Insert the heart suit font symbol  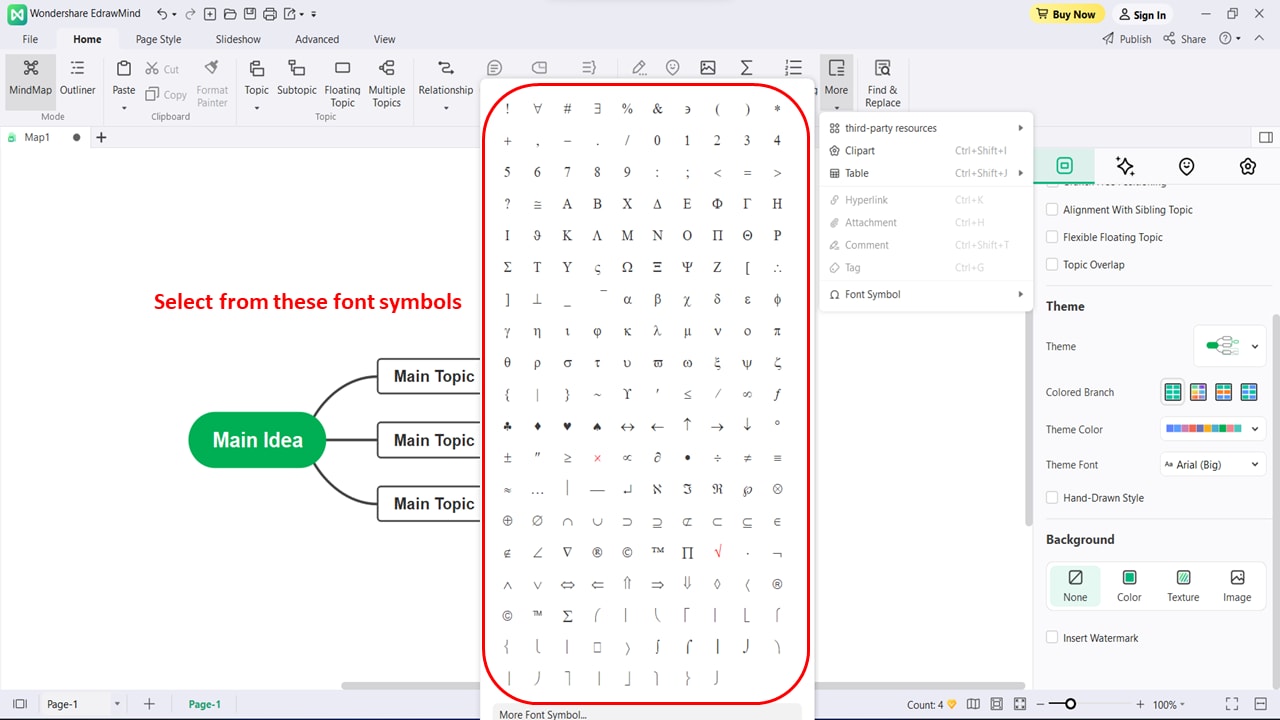tap(567, 426)
